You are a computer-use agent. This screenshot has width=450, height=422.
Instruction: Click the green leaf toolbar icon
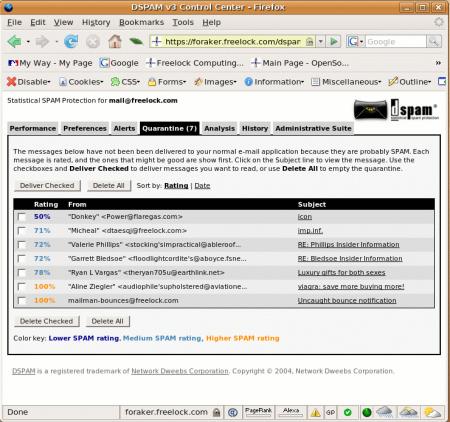(136, 42)
